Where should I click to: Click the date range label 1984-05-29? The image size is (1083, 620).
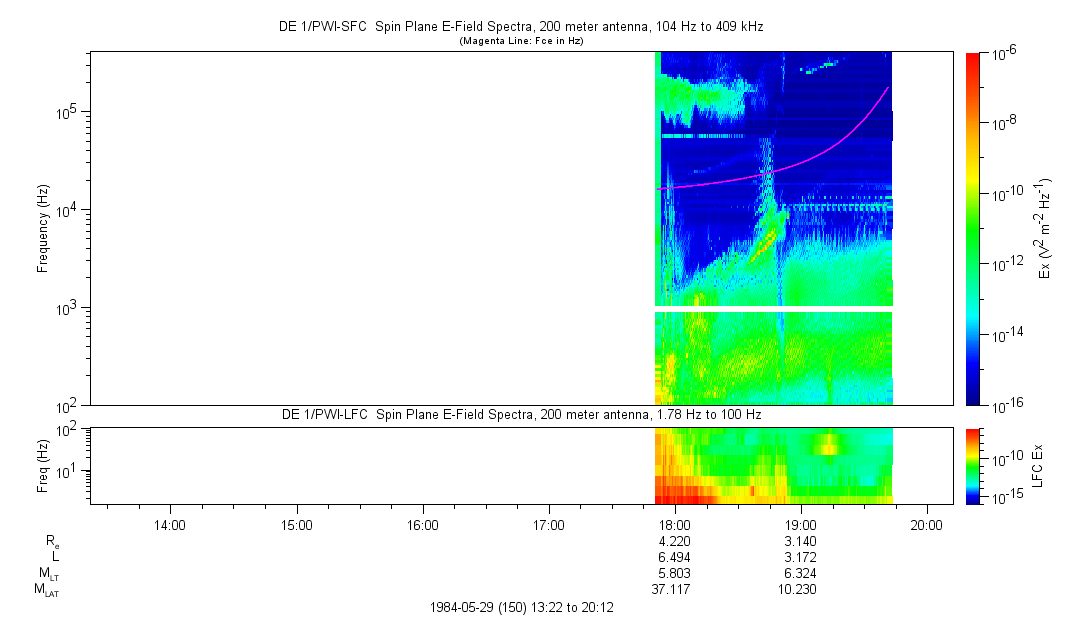pos(520,607)
